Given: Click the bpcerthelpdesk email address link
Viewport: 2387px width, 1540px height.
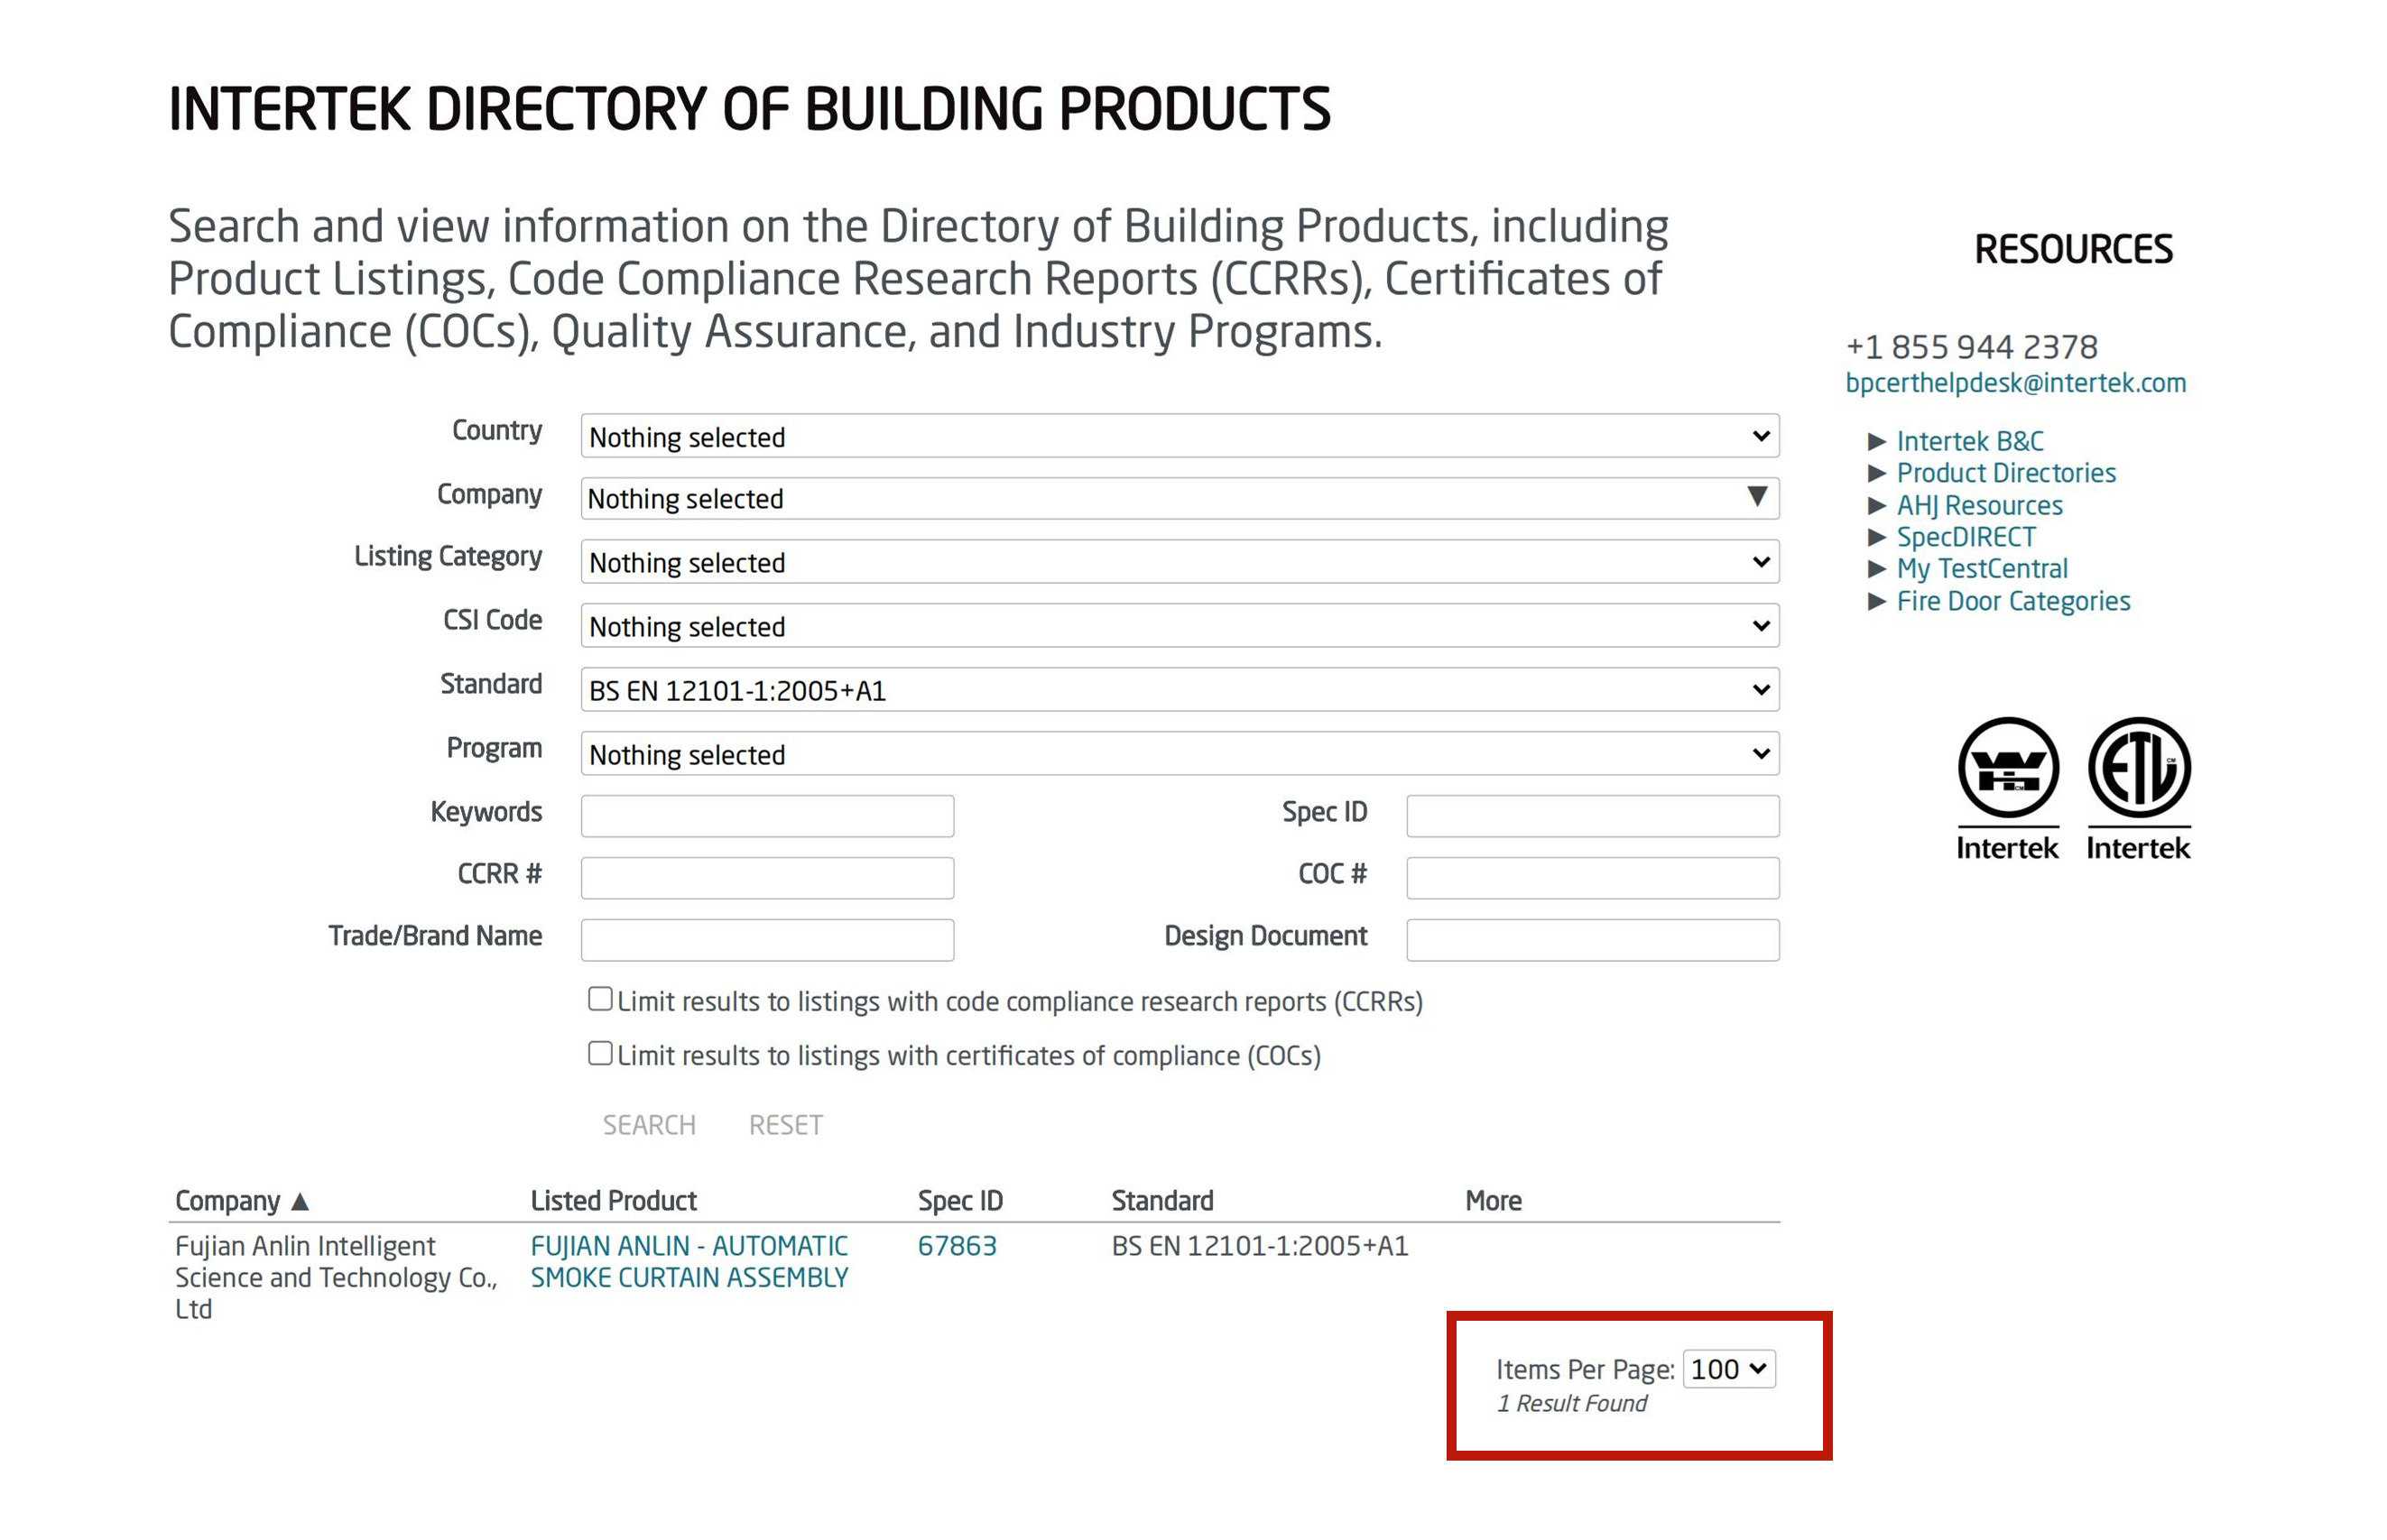Looking at the screenshot, I should coord(2014,383).
